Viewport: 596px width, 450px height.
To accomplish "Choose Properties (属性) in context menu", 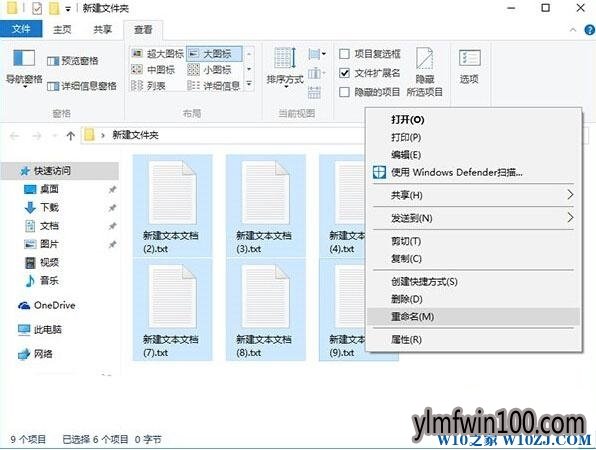I will [473, 339].
